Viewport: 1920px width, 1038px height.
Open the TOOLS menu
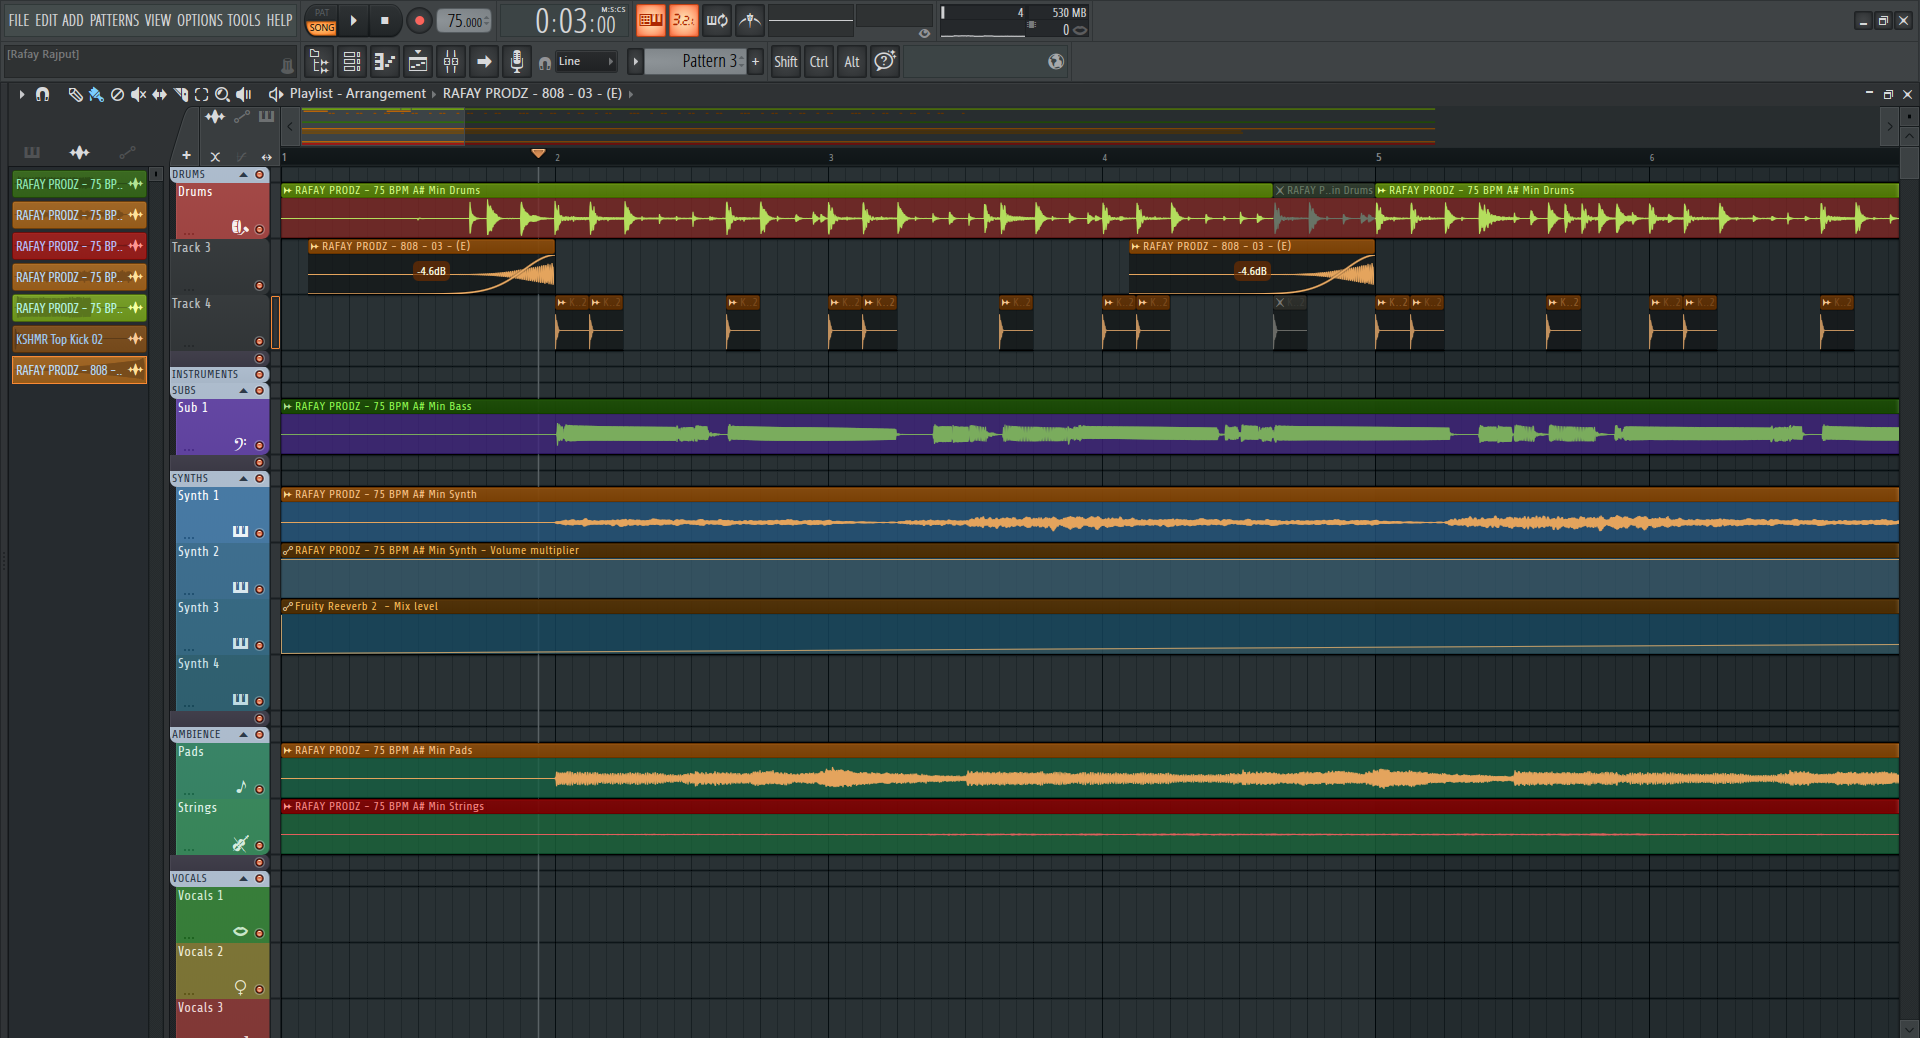(x=243, y=20)
